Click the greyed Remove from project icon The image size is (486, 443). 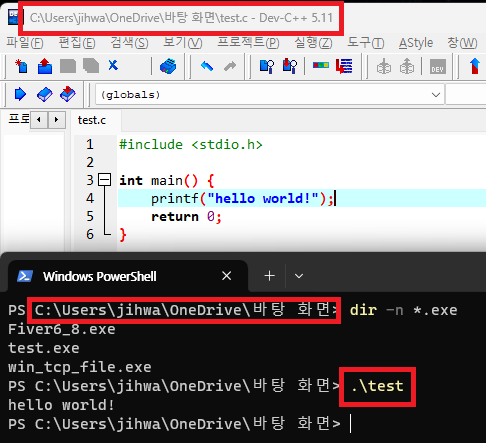407,66
